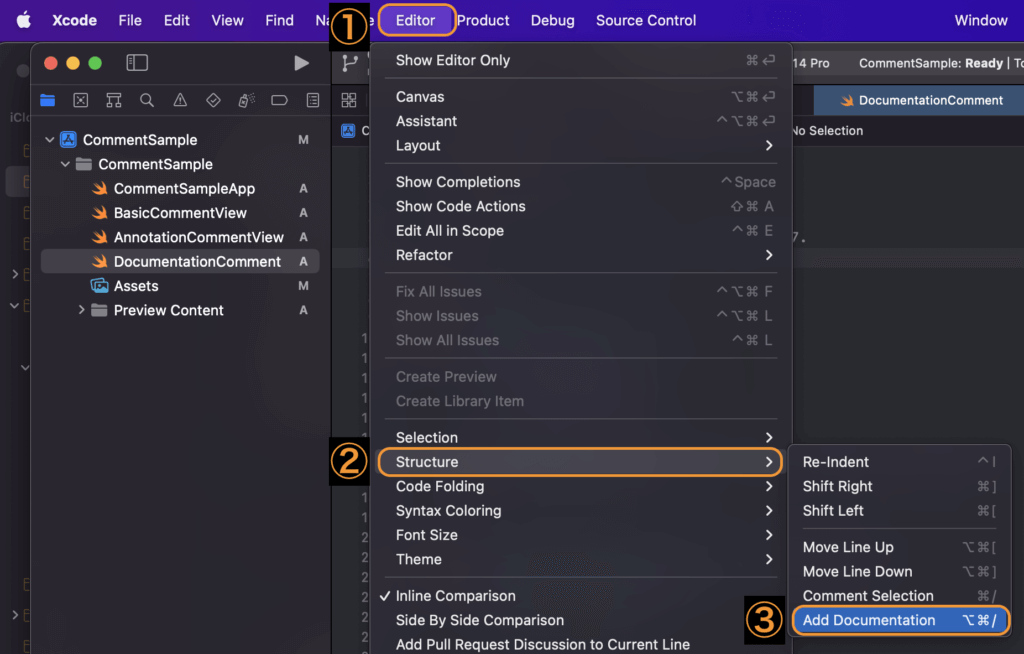1024x654 pixels.
Task: Select BasicCommentView swift file
Action: click(x=180, y=213)
